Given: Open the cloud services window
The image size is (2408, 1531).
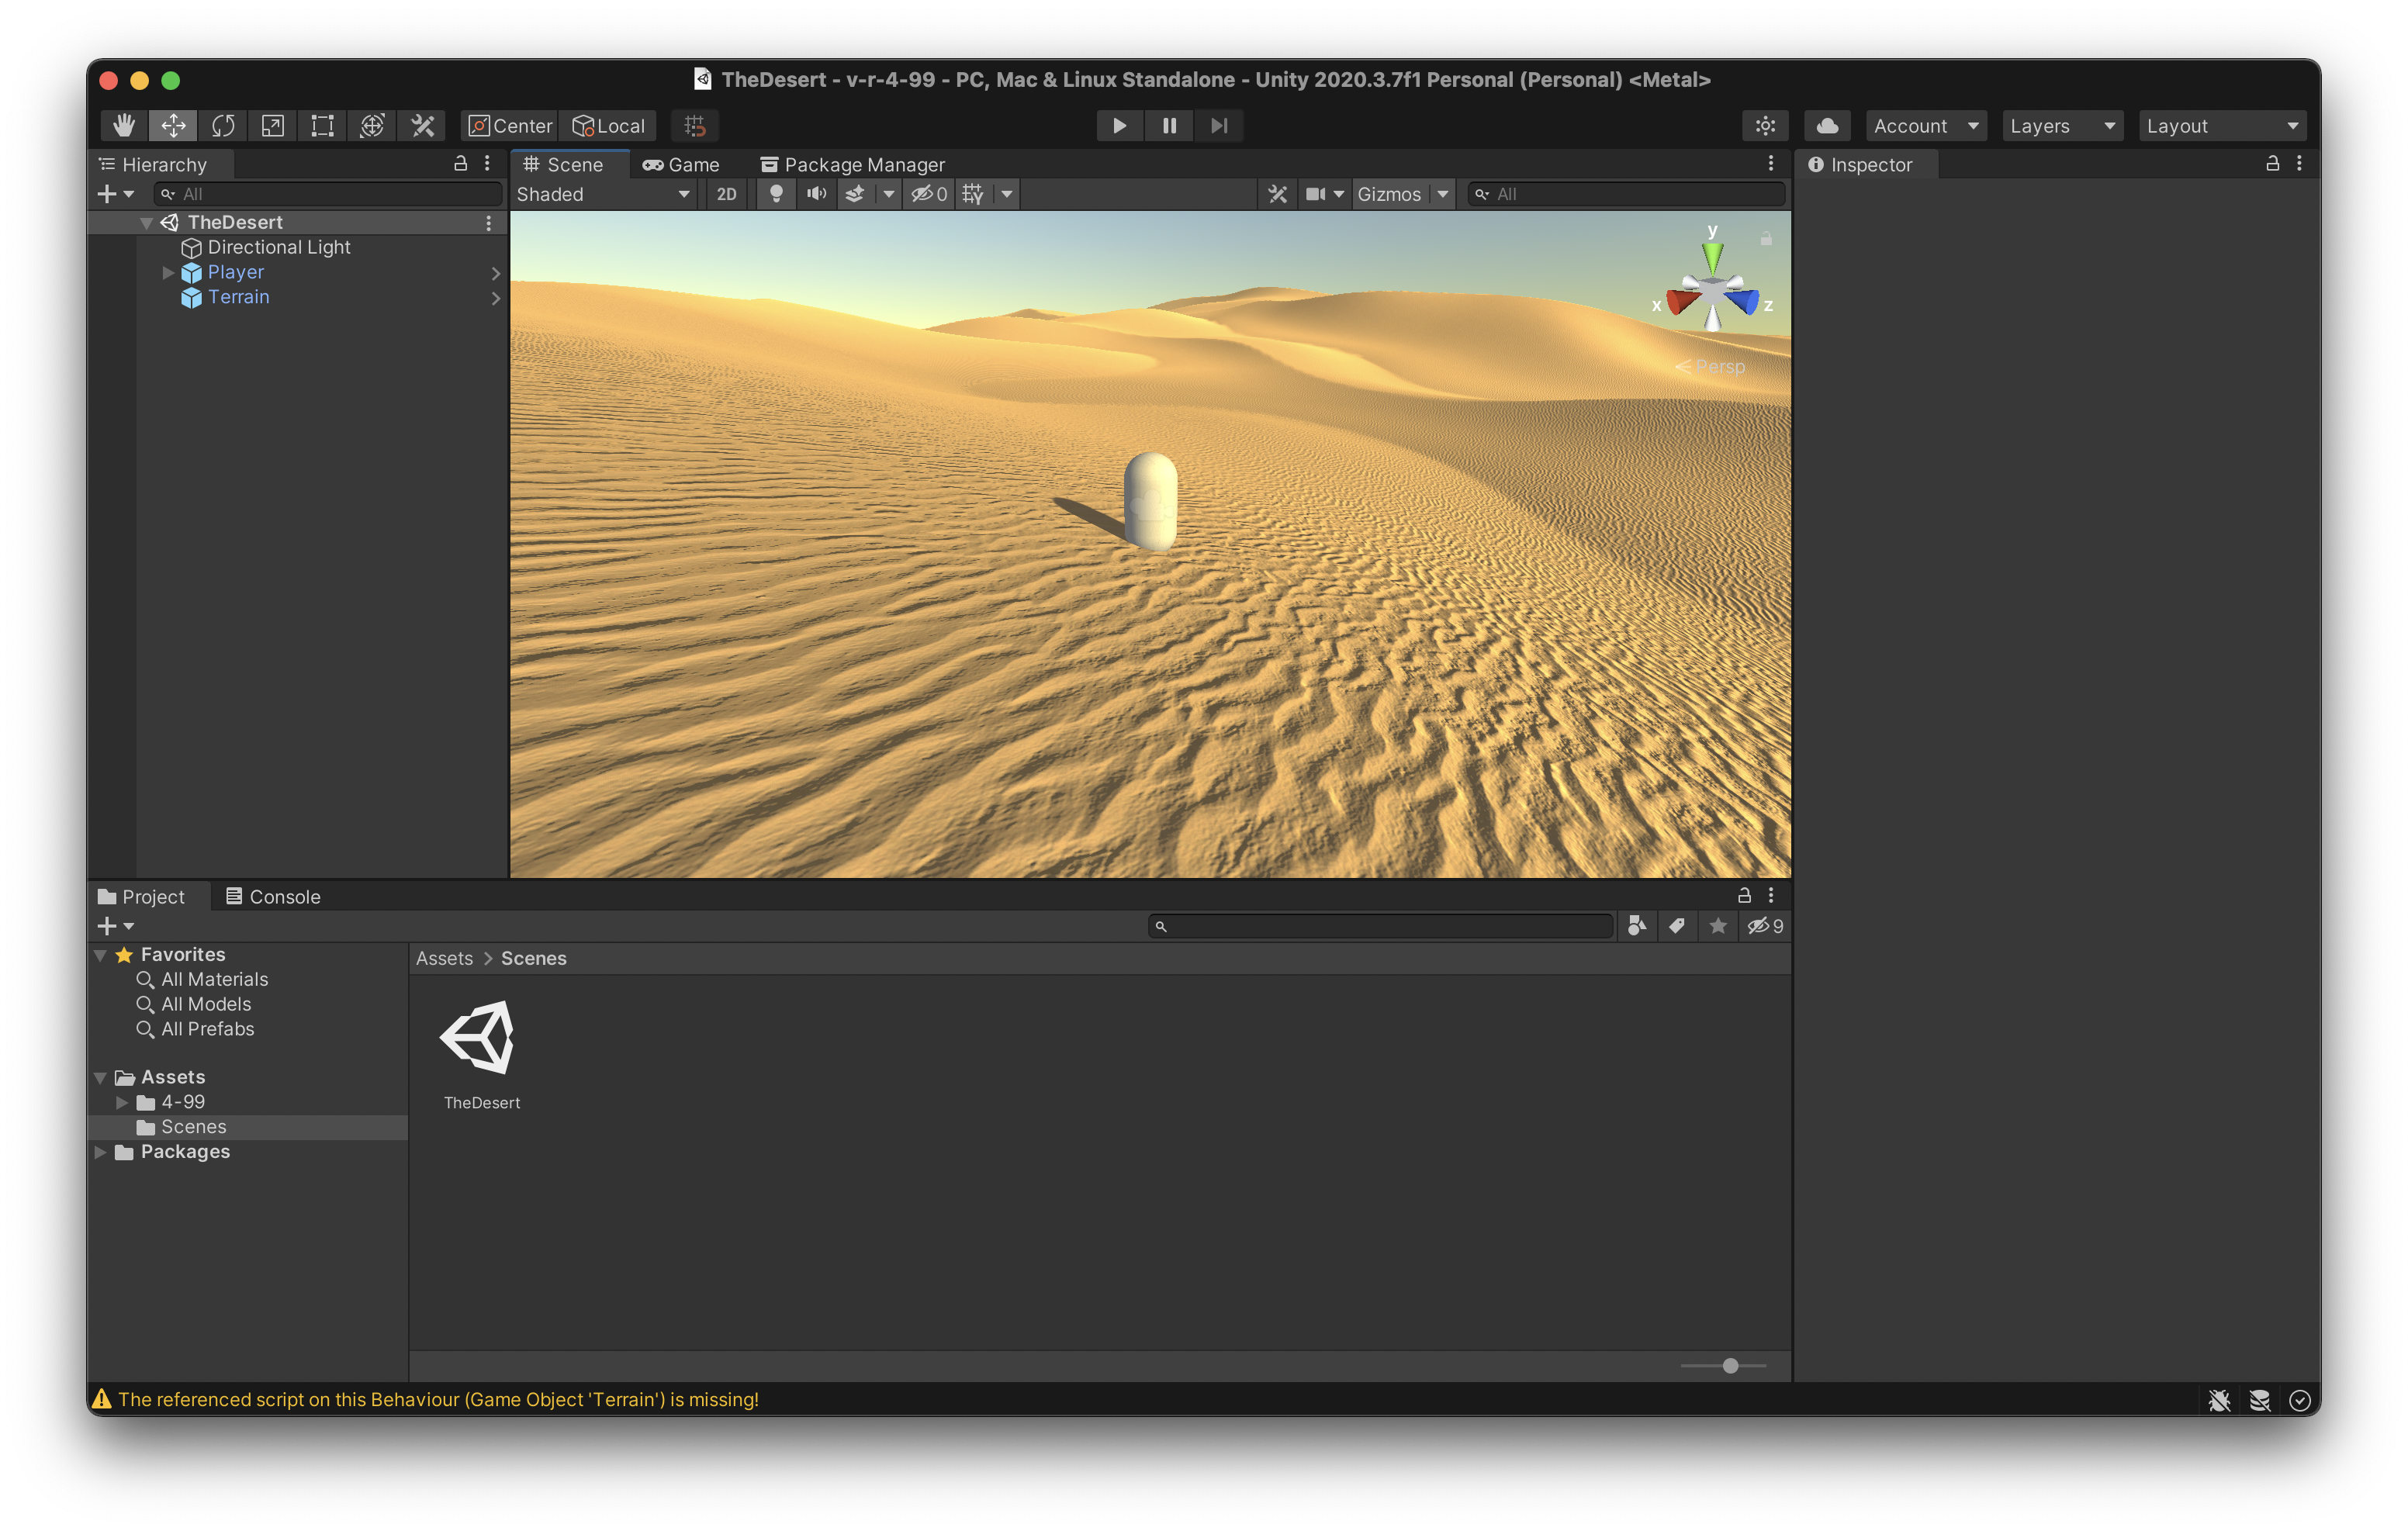Looking at the screenshot, I should tap(1827, 125).
